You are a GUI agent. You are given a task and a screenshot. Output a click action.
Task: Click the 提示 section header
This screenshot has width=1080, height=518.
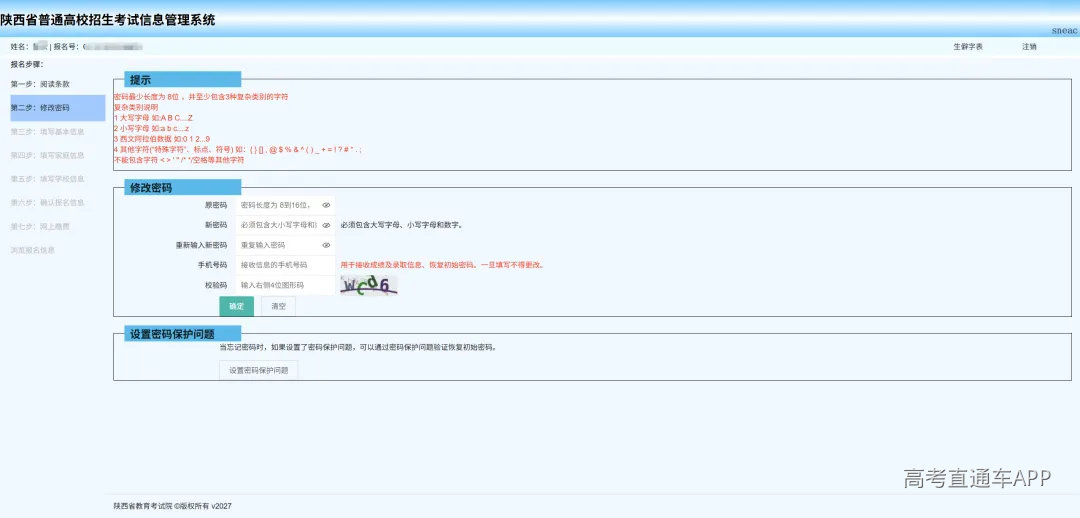click(x=183, y=79)
